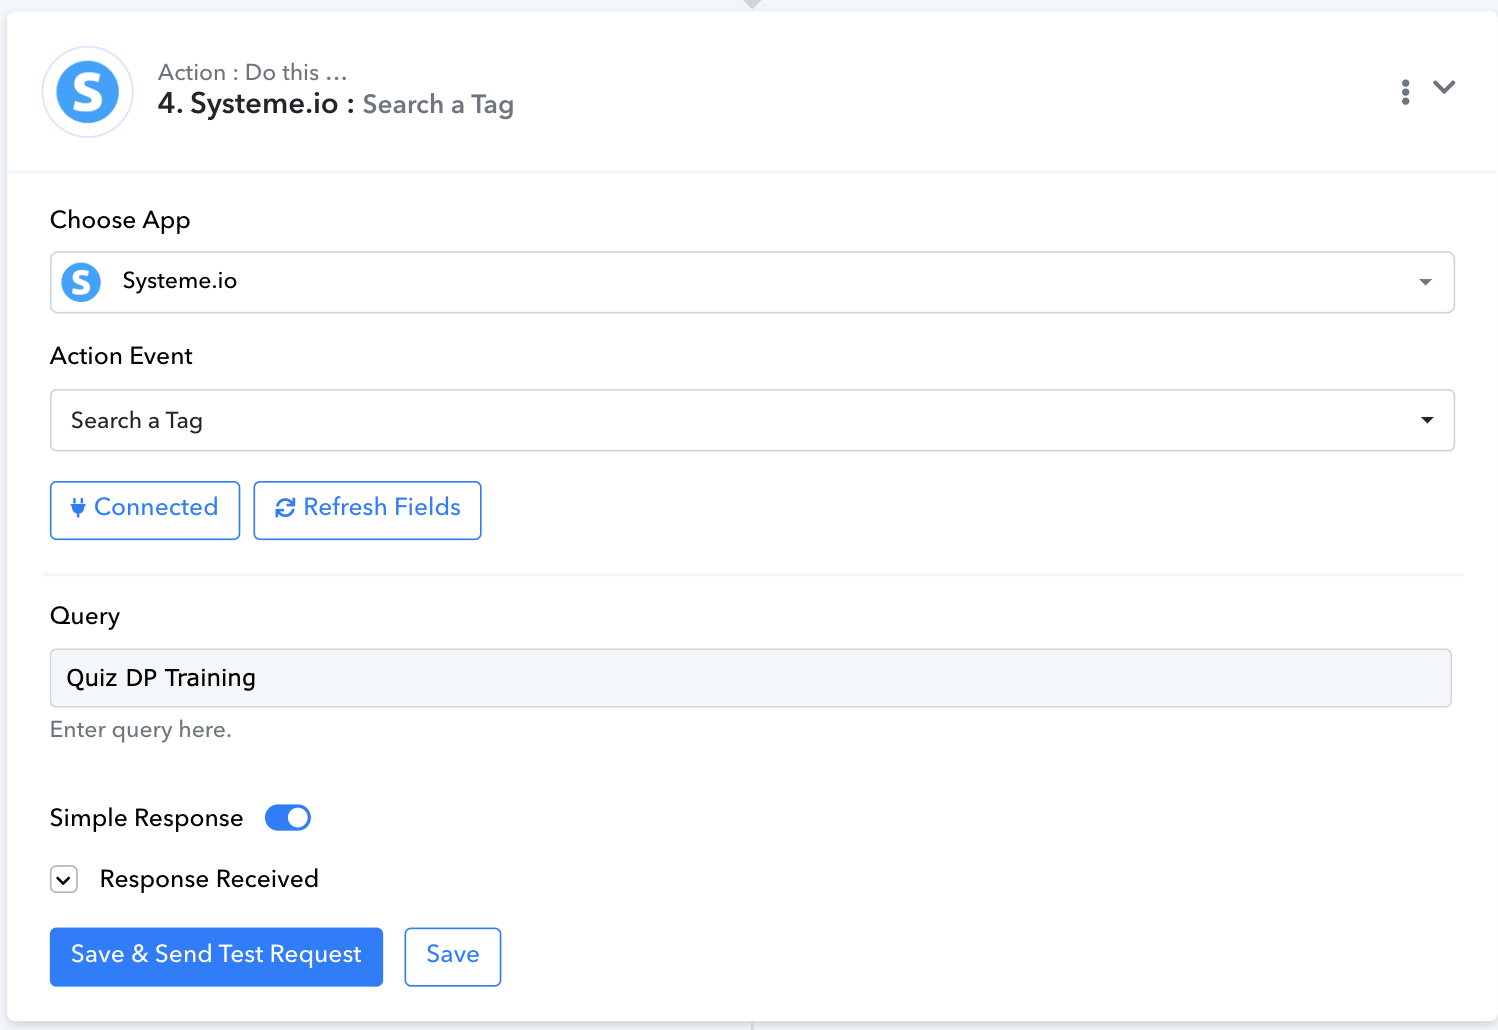Click the 'Choose App' label

120,220
